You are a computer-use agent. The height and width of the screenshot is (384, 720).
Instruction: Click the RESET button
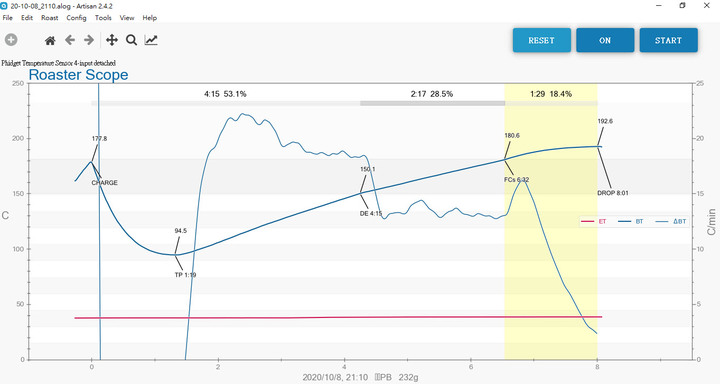pos(542,40)
